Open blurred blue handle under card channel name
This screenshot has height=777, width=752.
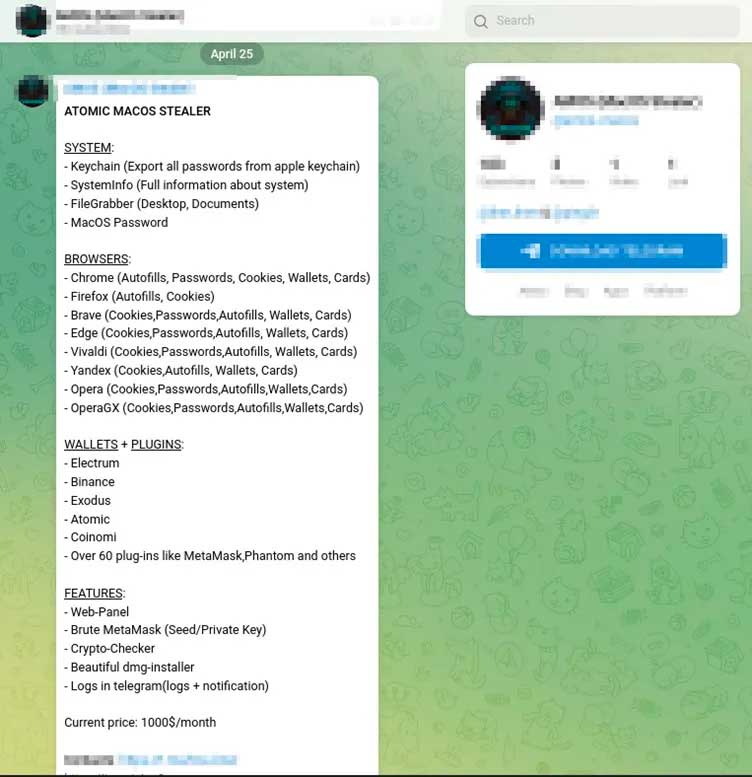click(x=596, y=121)
